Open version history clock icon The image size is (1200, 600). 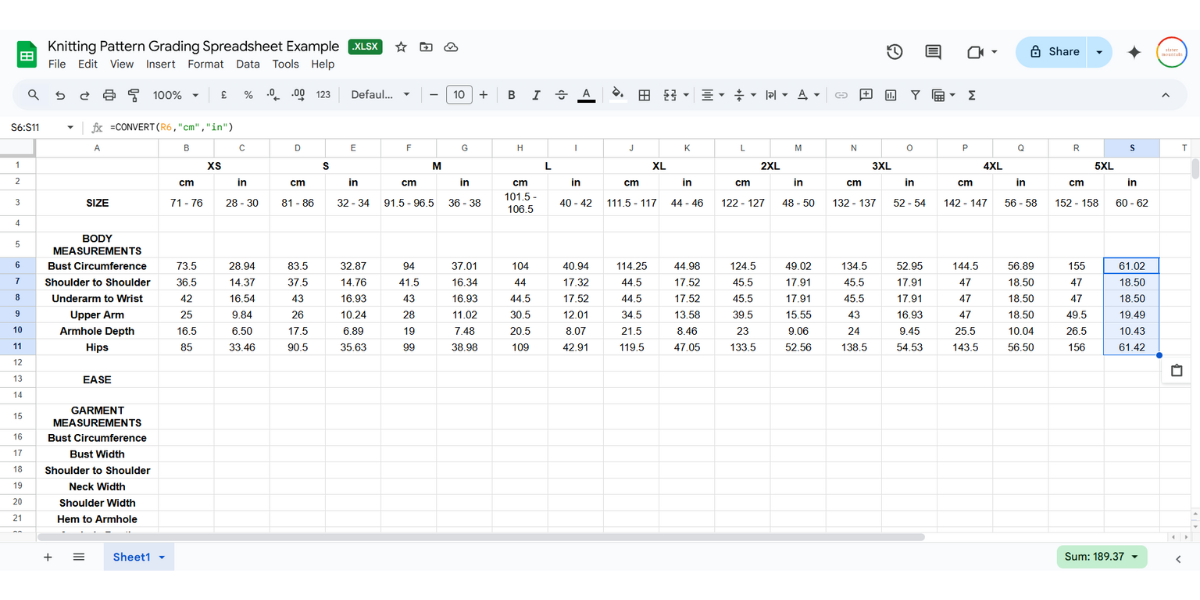[895, 52]
